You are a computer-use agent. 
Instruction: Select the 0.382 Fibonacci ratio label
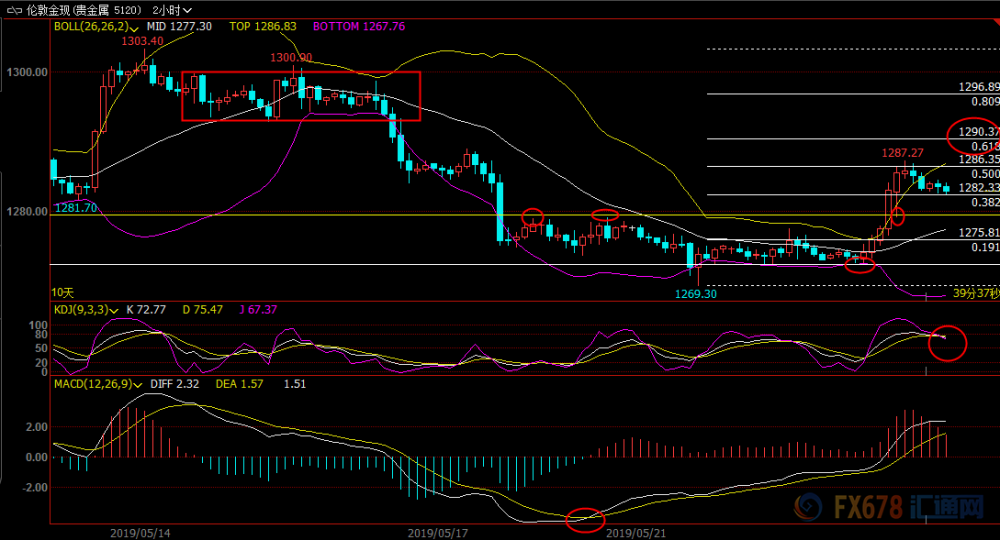point(985,202)
